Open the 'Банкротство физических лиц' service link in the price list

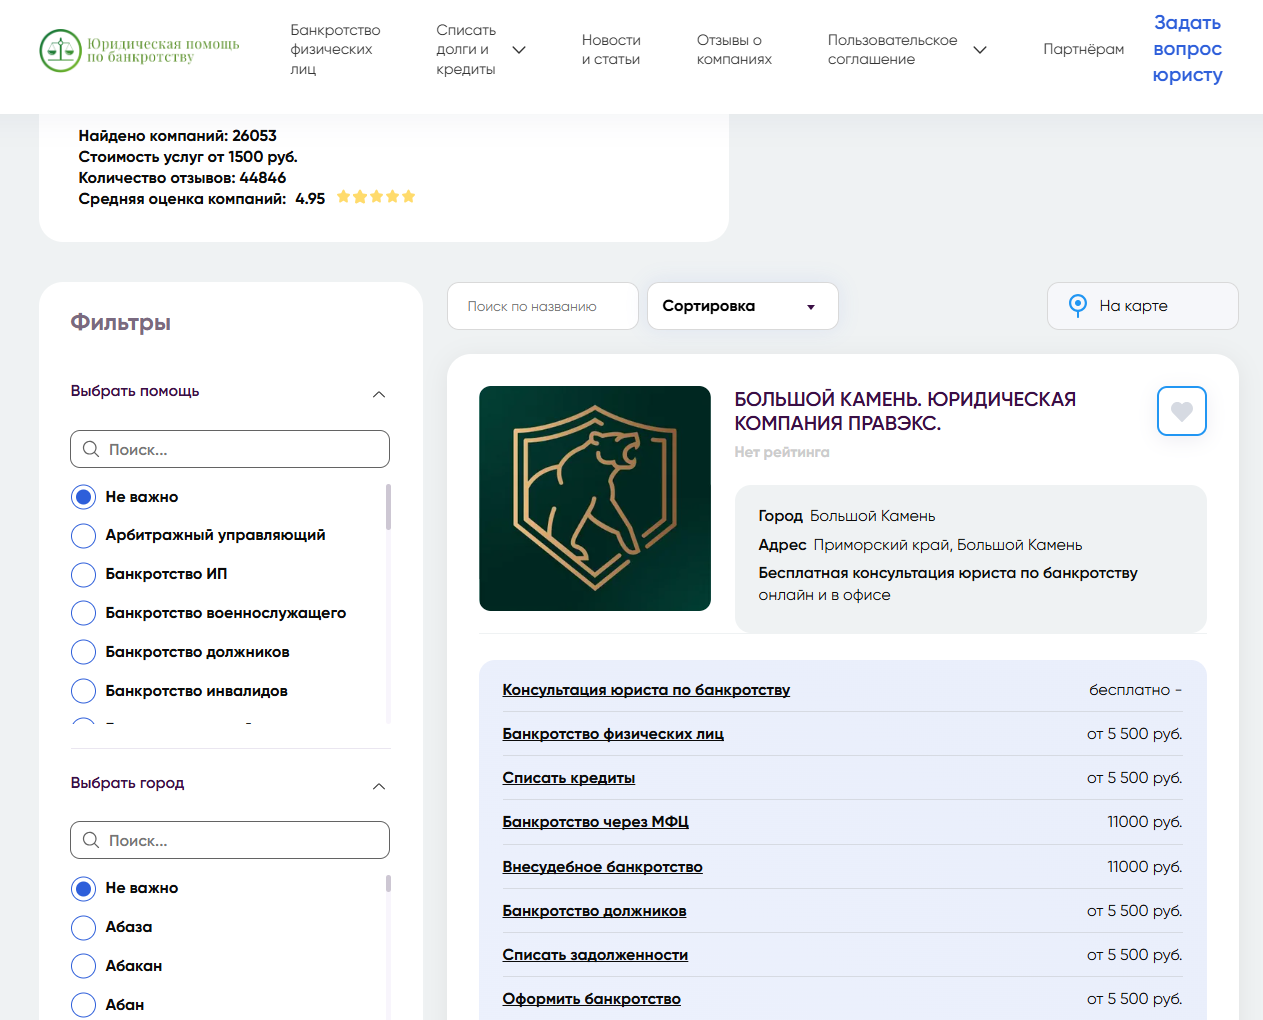[613, 734]
